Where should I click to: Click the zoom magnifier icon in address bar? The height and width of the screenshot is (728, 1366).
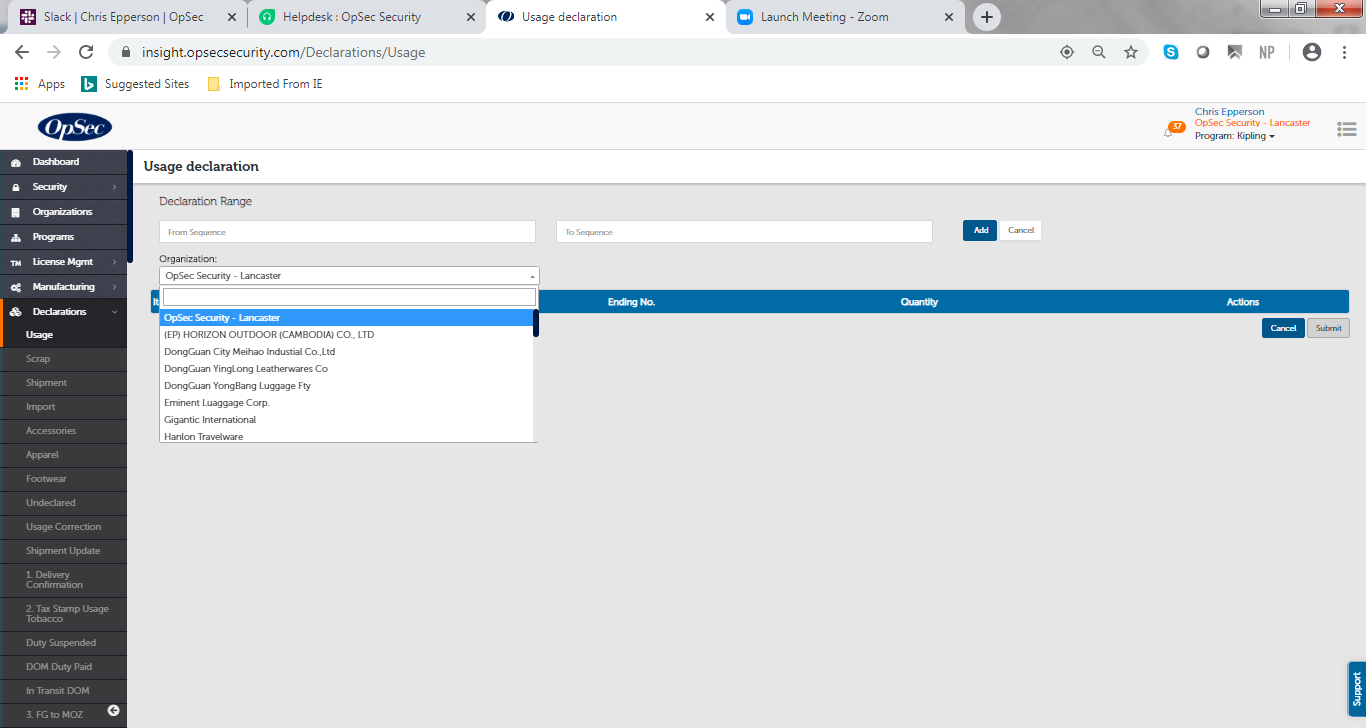(1099, 52)
